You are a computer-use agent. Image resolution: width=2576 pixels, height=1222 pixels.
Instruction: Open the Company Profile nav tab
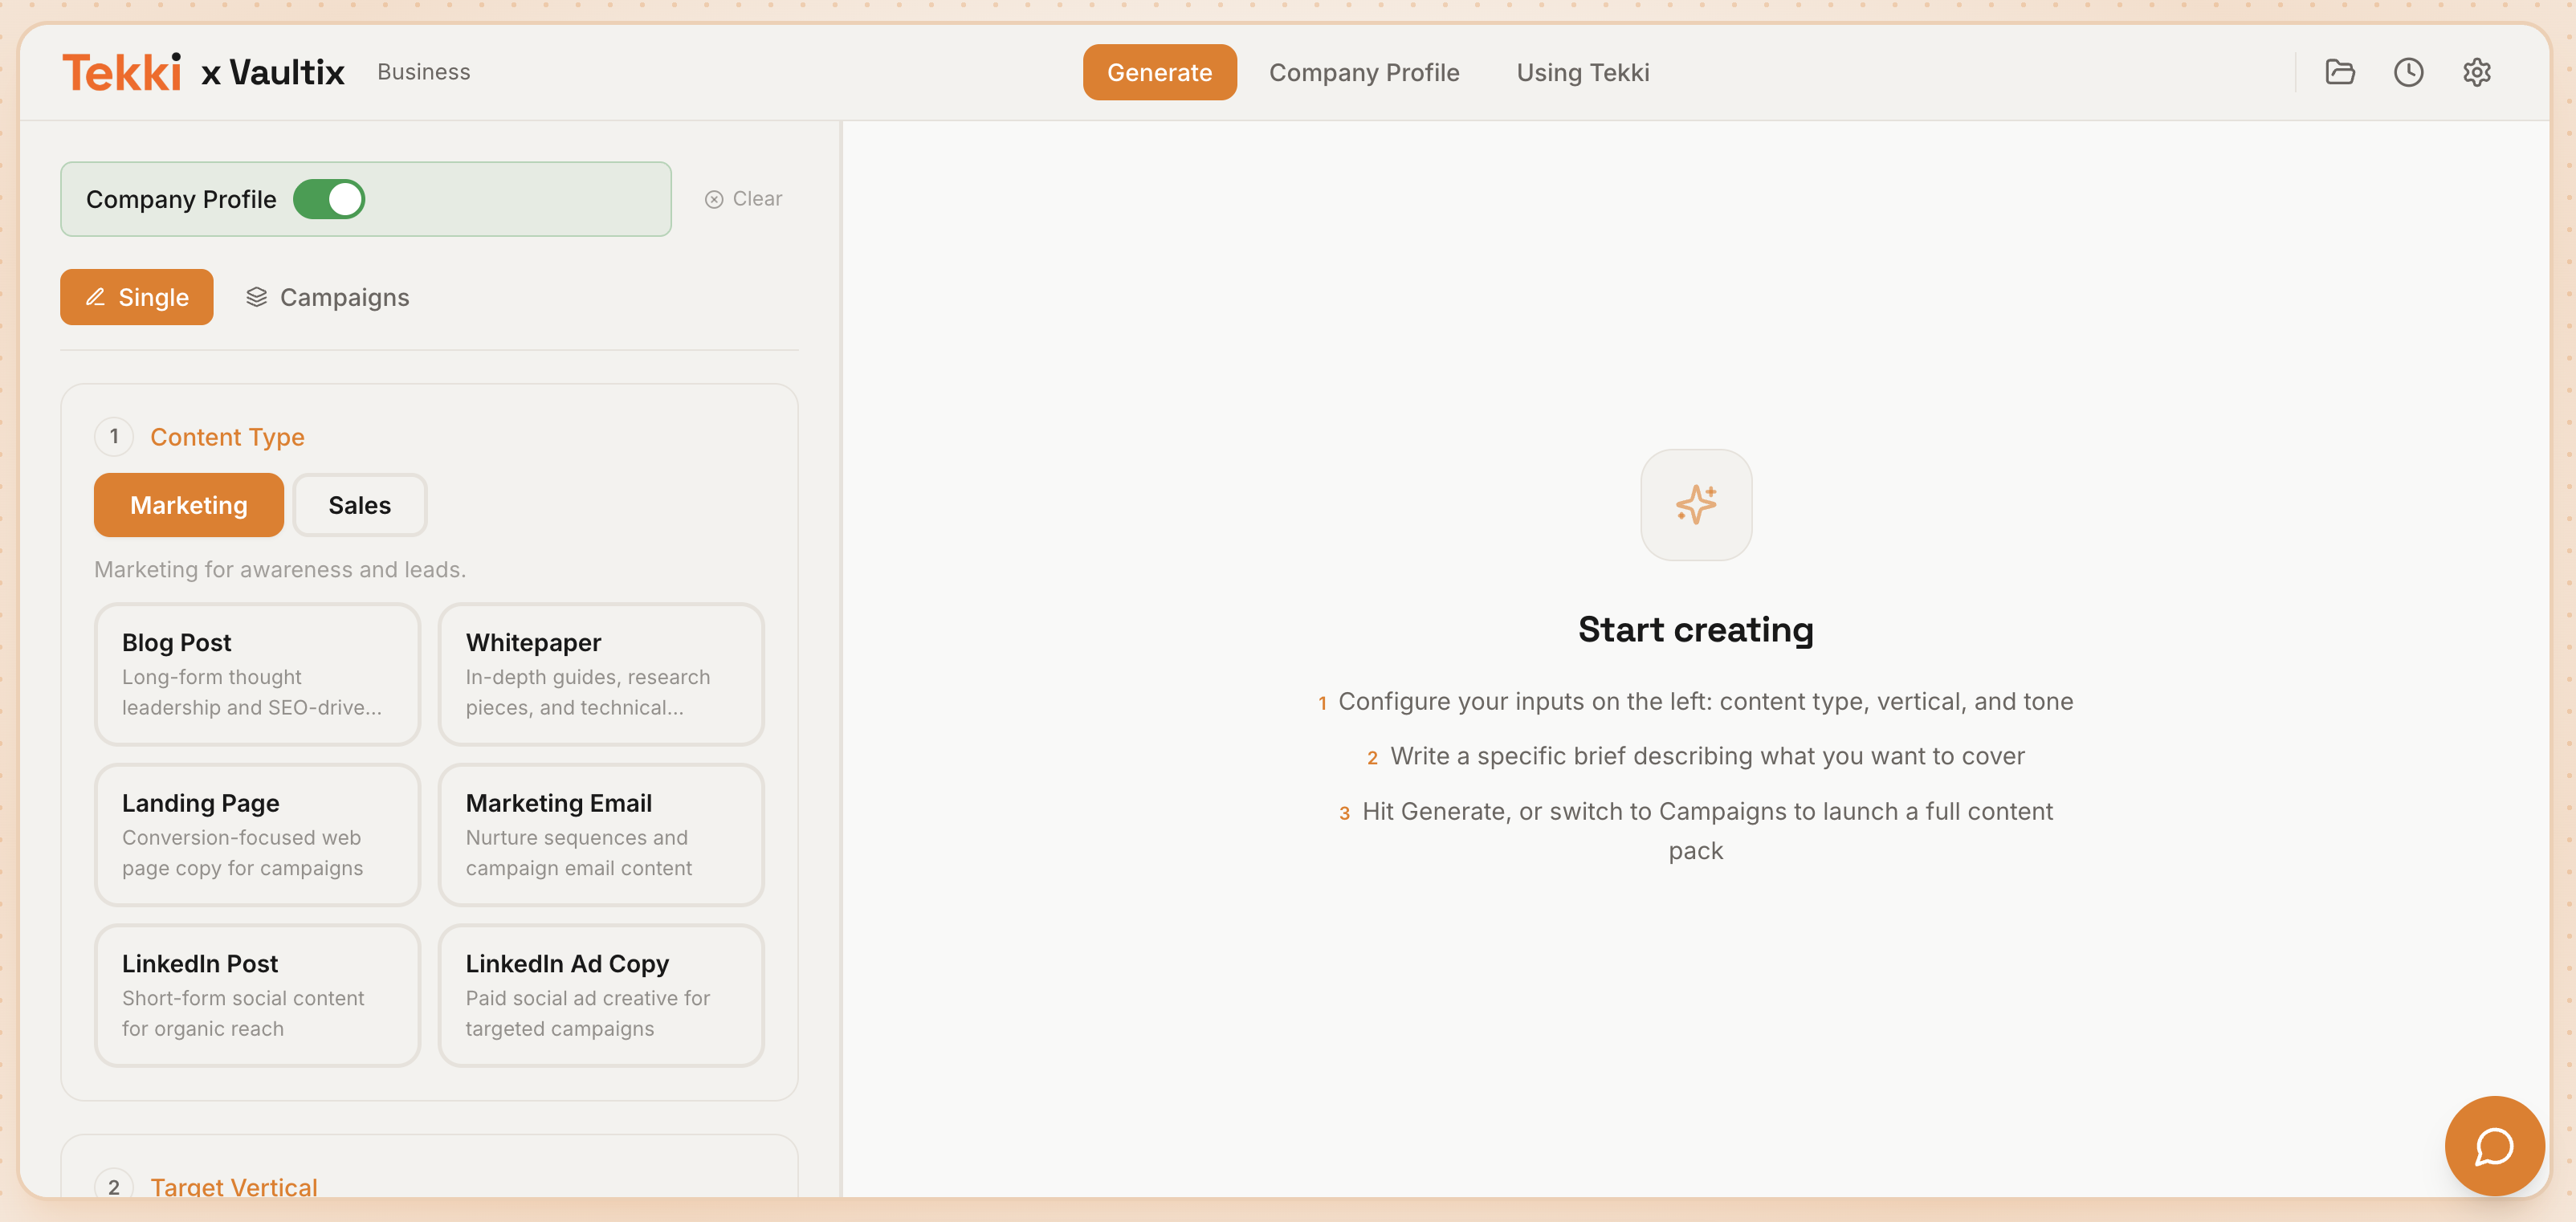click(x=1363, y=72)
